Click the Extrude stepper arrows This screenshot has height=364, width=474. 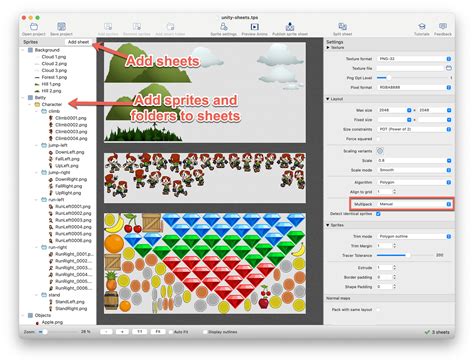(x=395, y=268)
